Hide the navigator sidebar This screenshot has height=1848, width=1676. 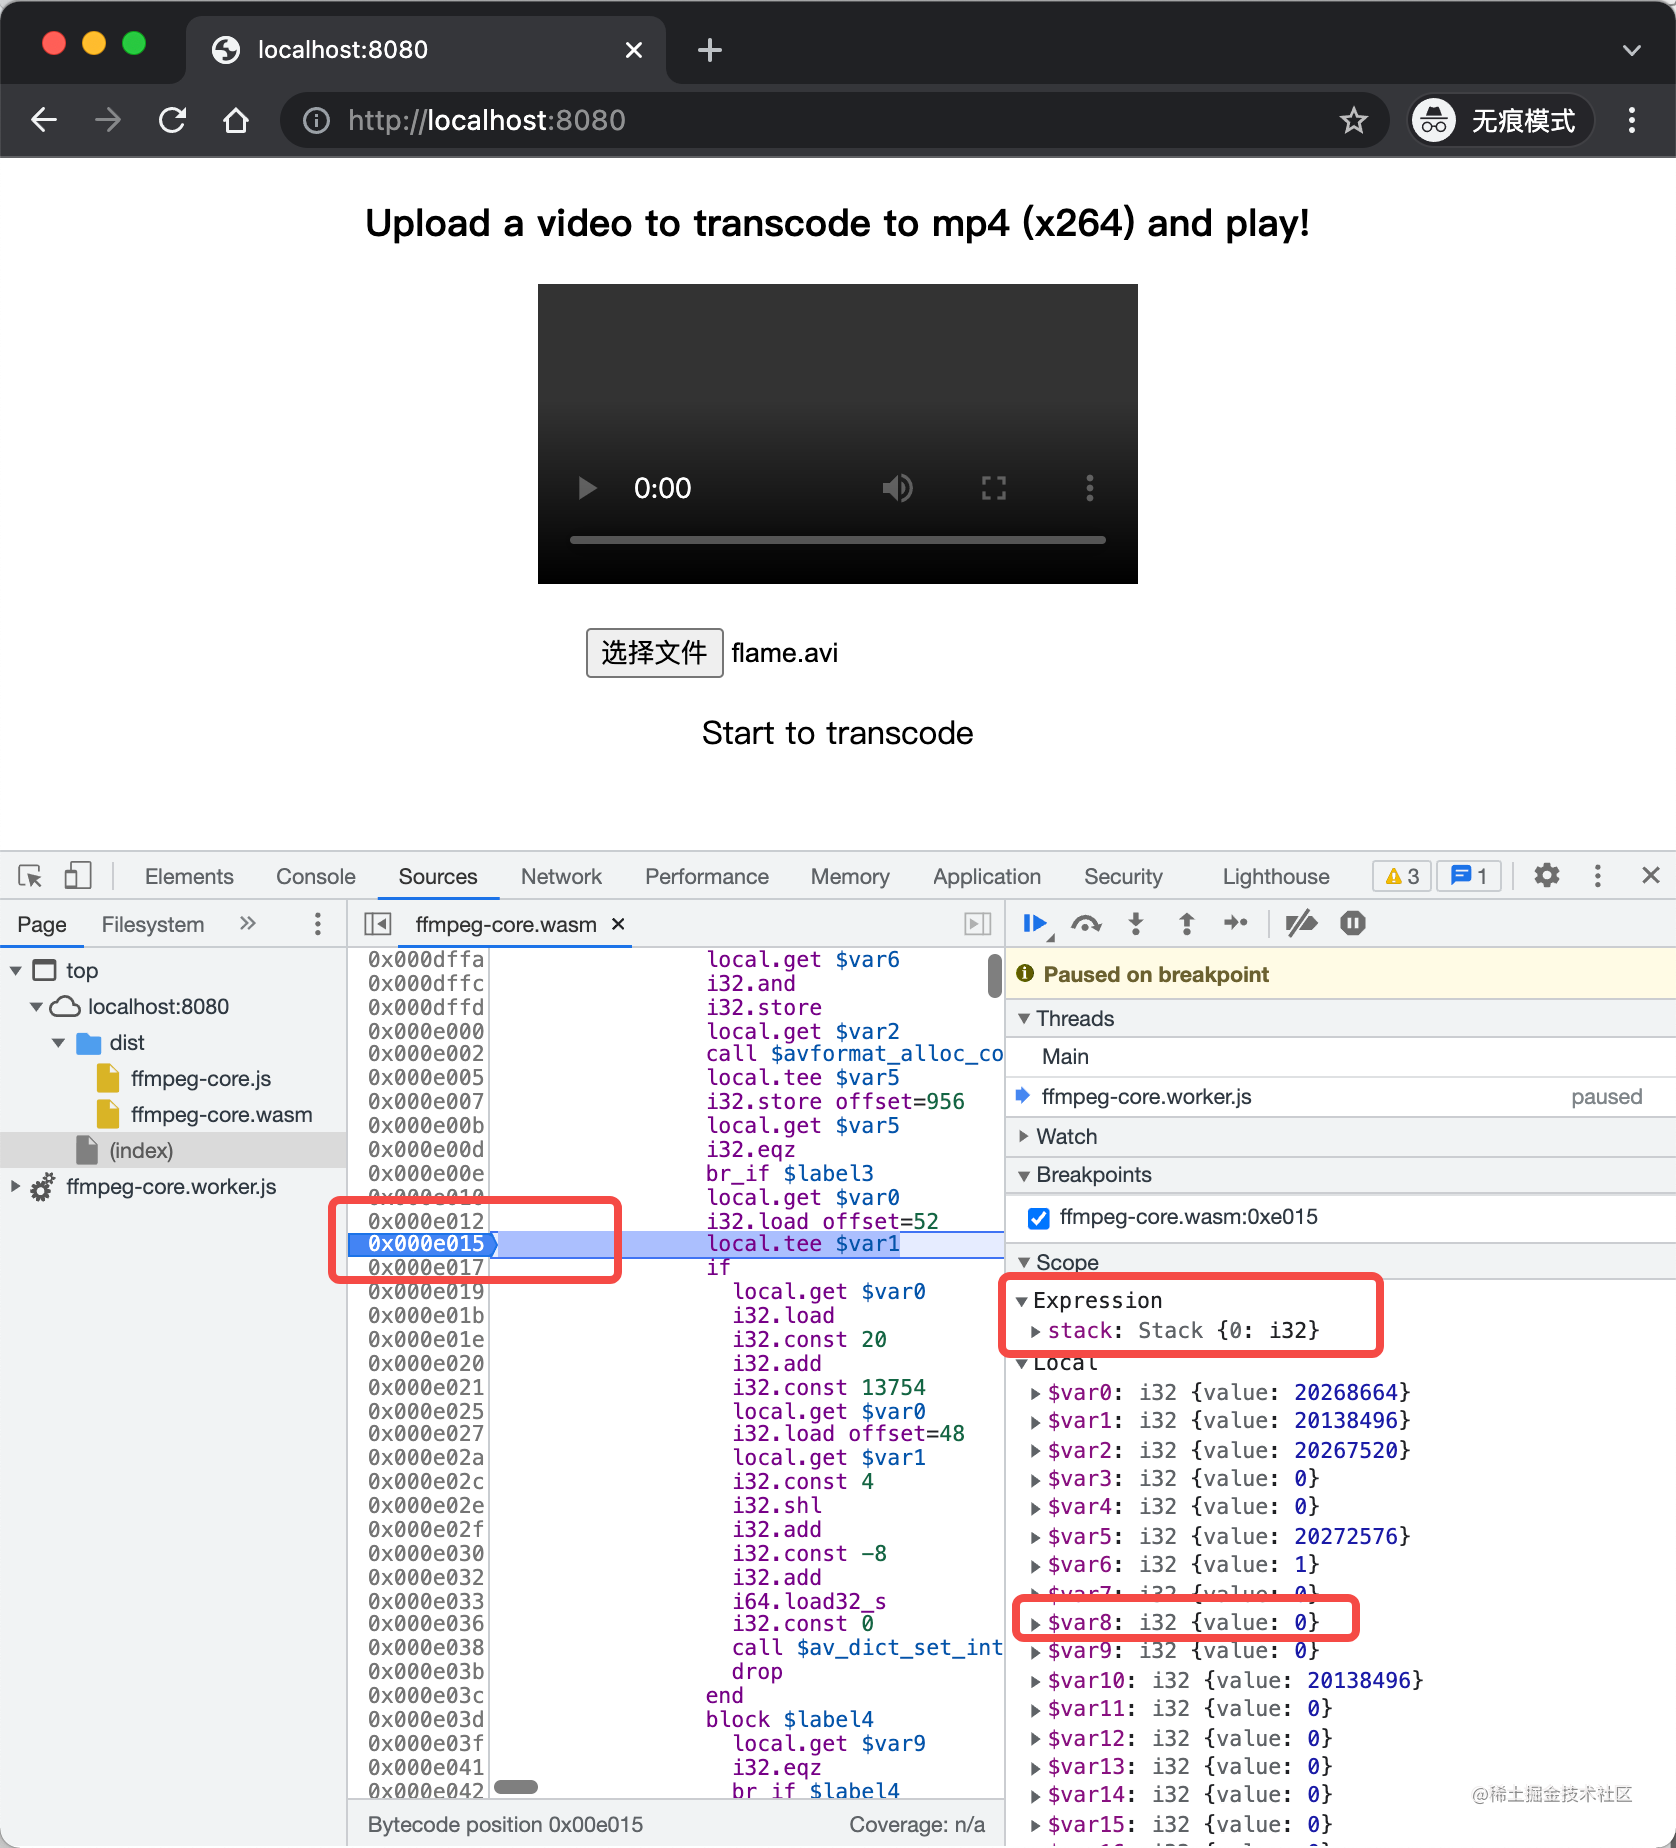pyautogui.click(x=377, y=924)
